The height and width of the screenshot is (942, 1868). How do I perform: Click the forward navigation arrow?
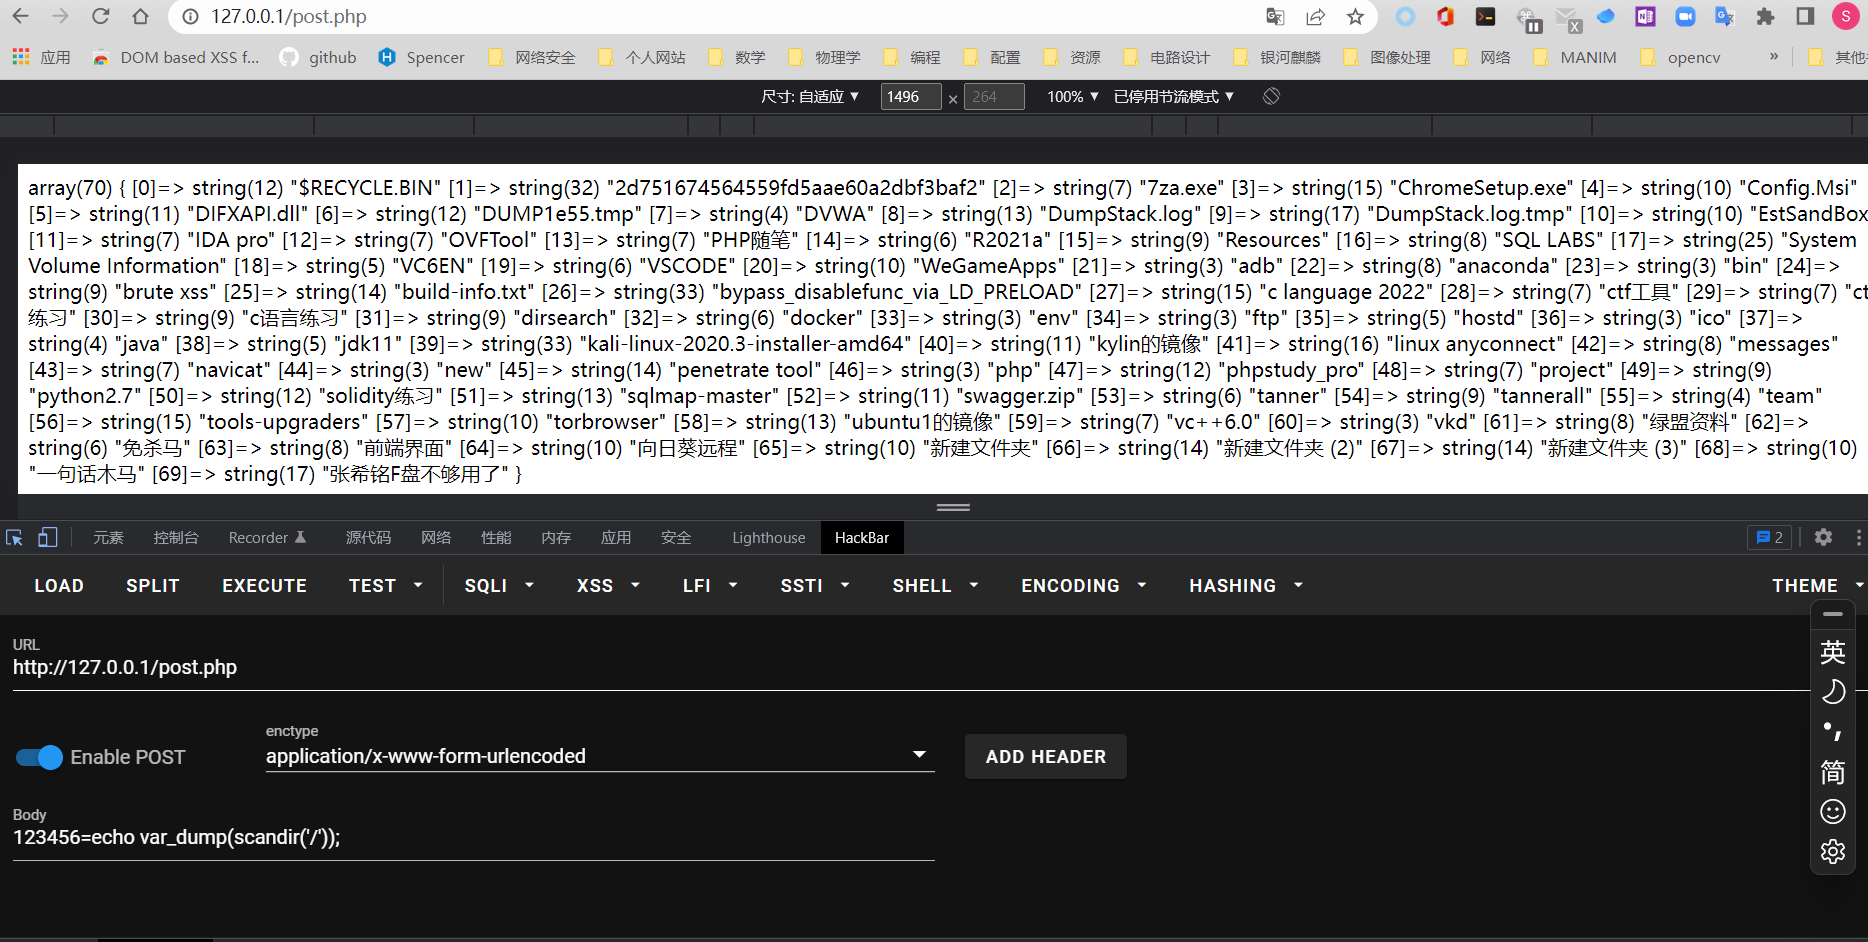point(60,16)
